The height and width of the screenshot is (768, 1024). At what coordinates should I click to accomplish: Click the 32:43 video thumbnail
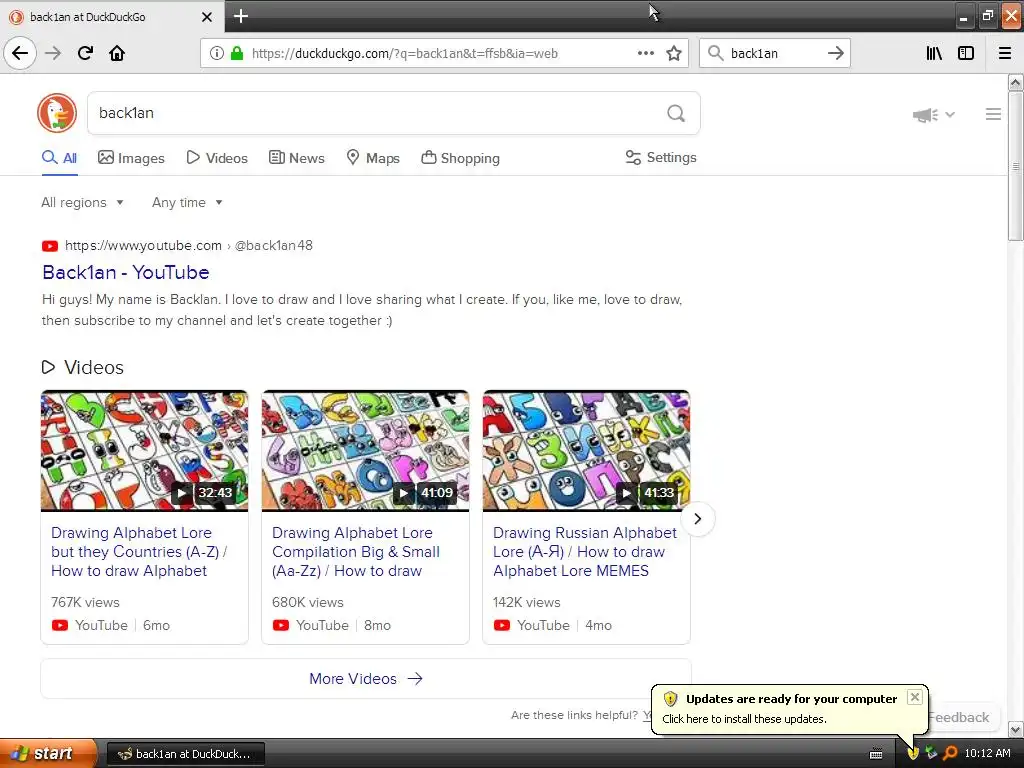(144, 451)
